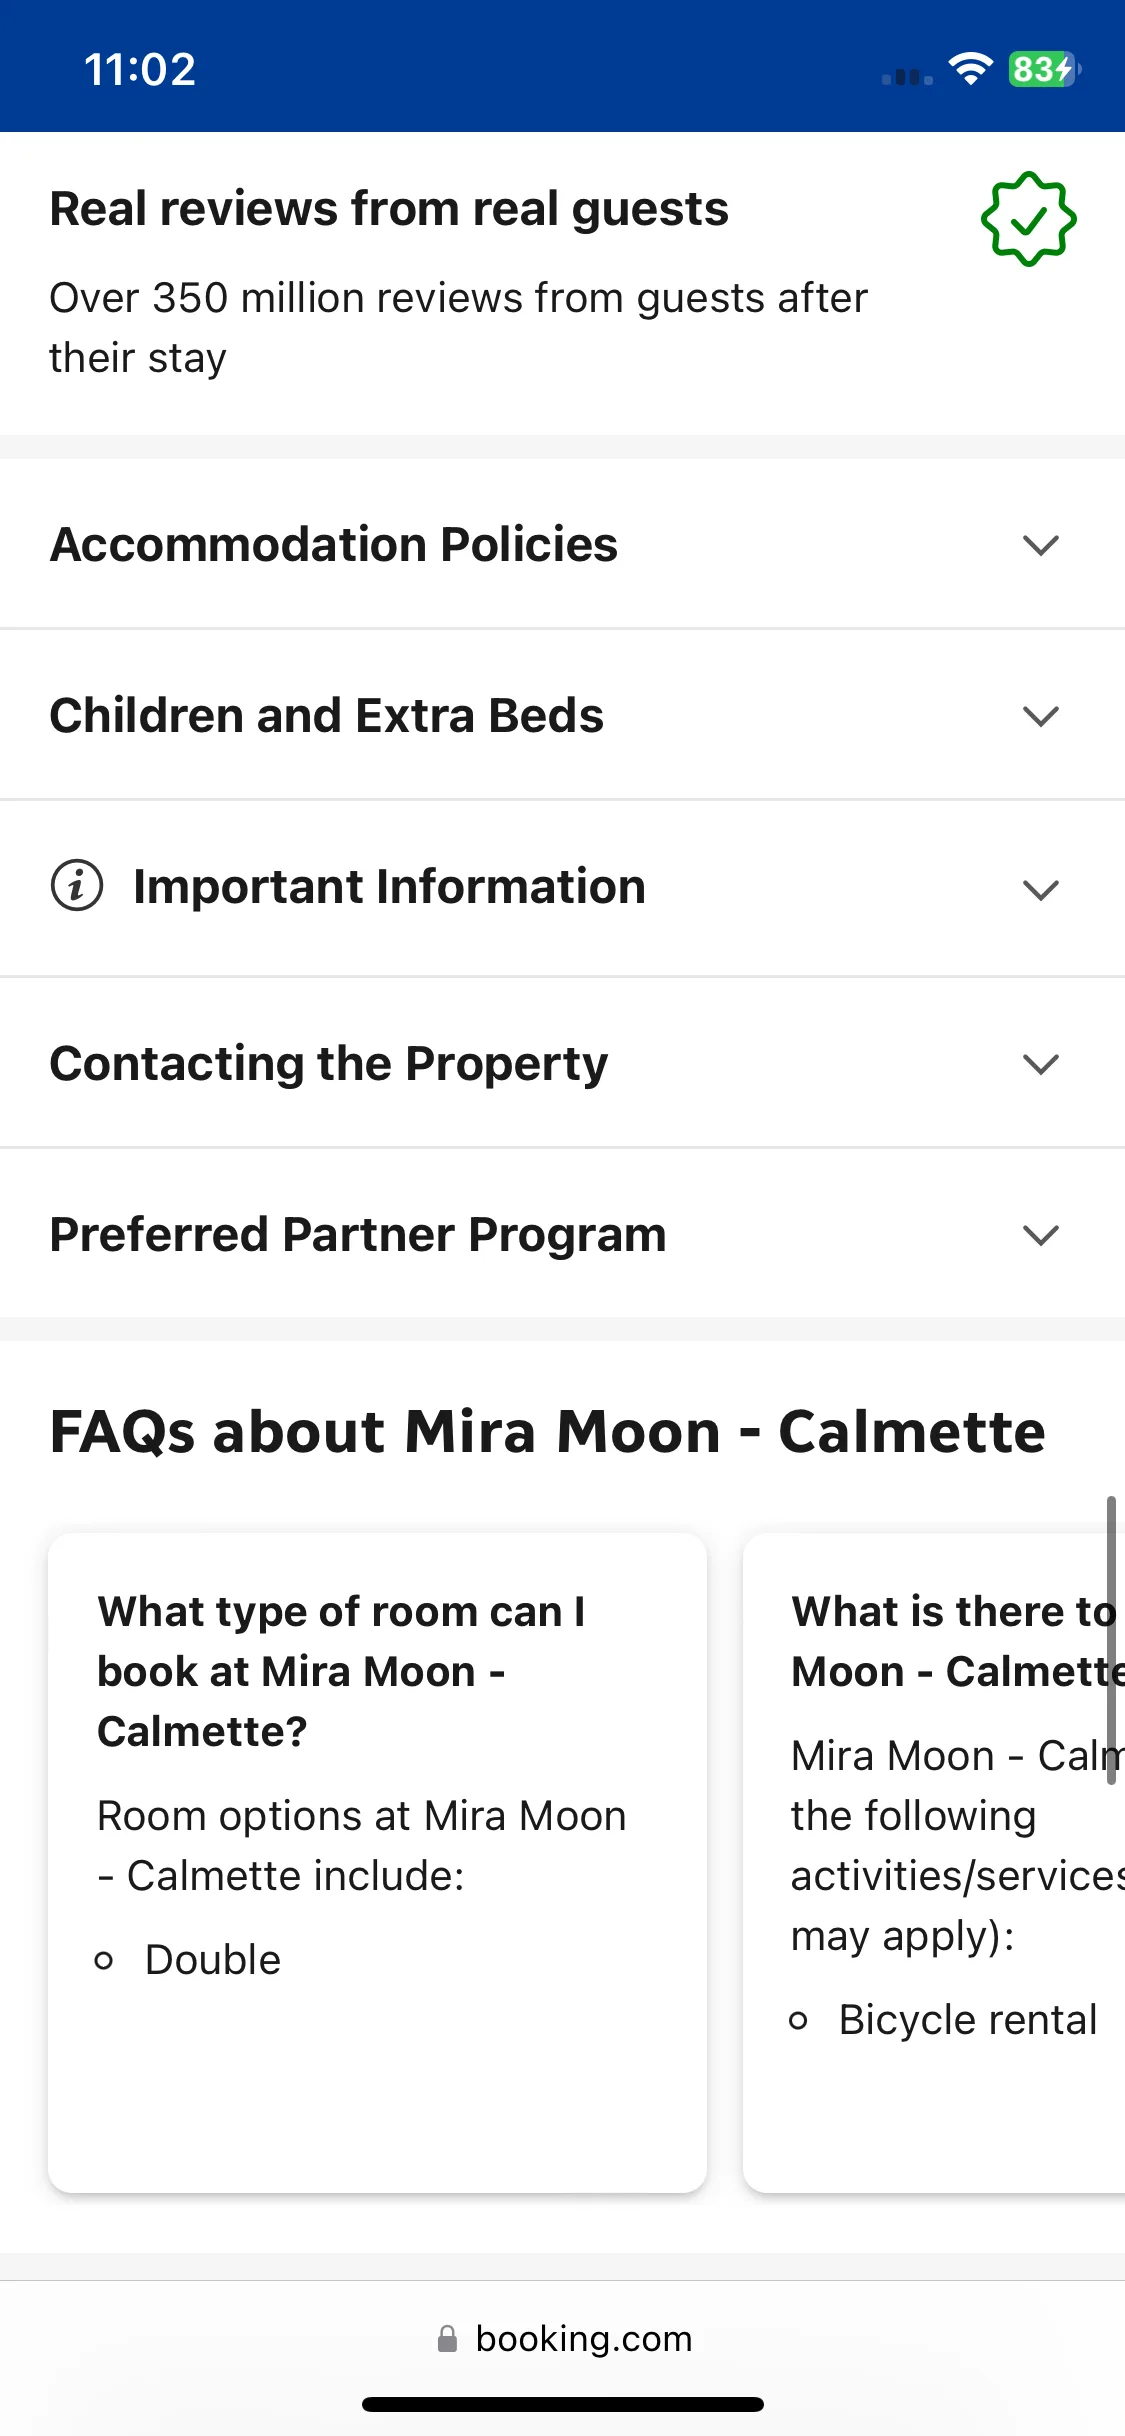Tap the info icon beside Important Information
This screenshot has height=2436, width=1125.
(77, 886)
